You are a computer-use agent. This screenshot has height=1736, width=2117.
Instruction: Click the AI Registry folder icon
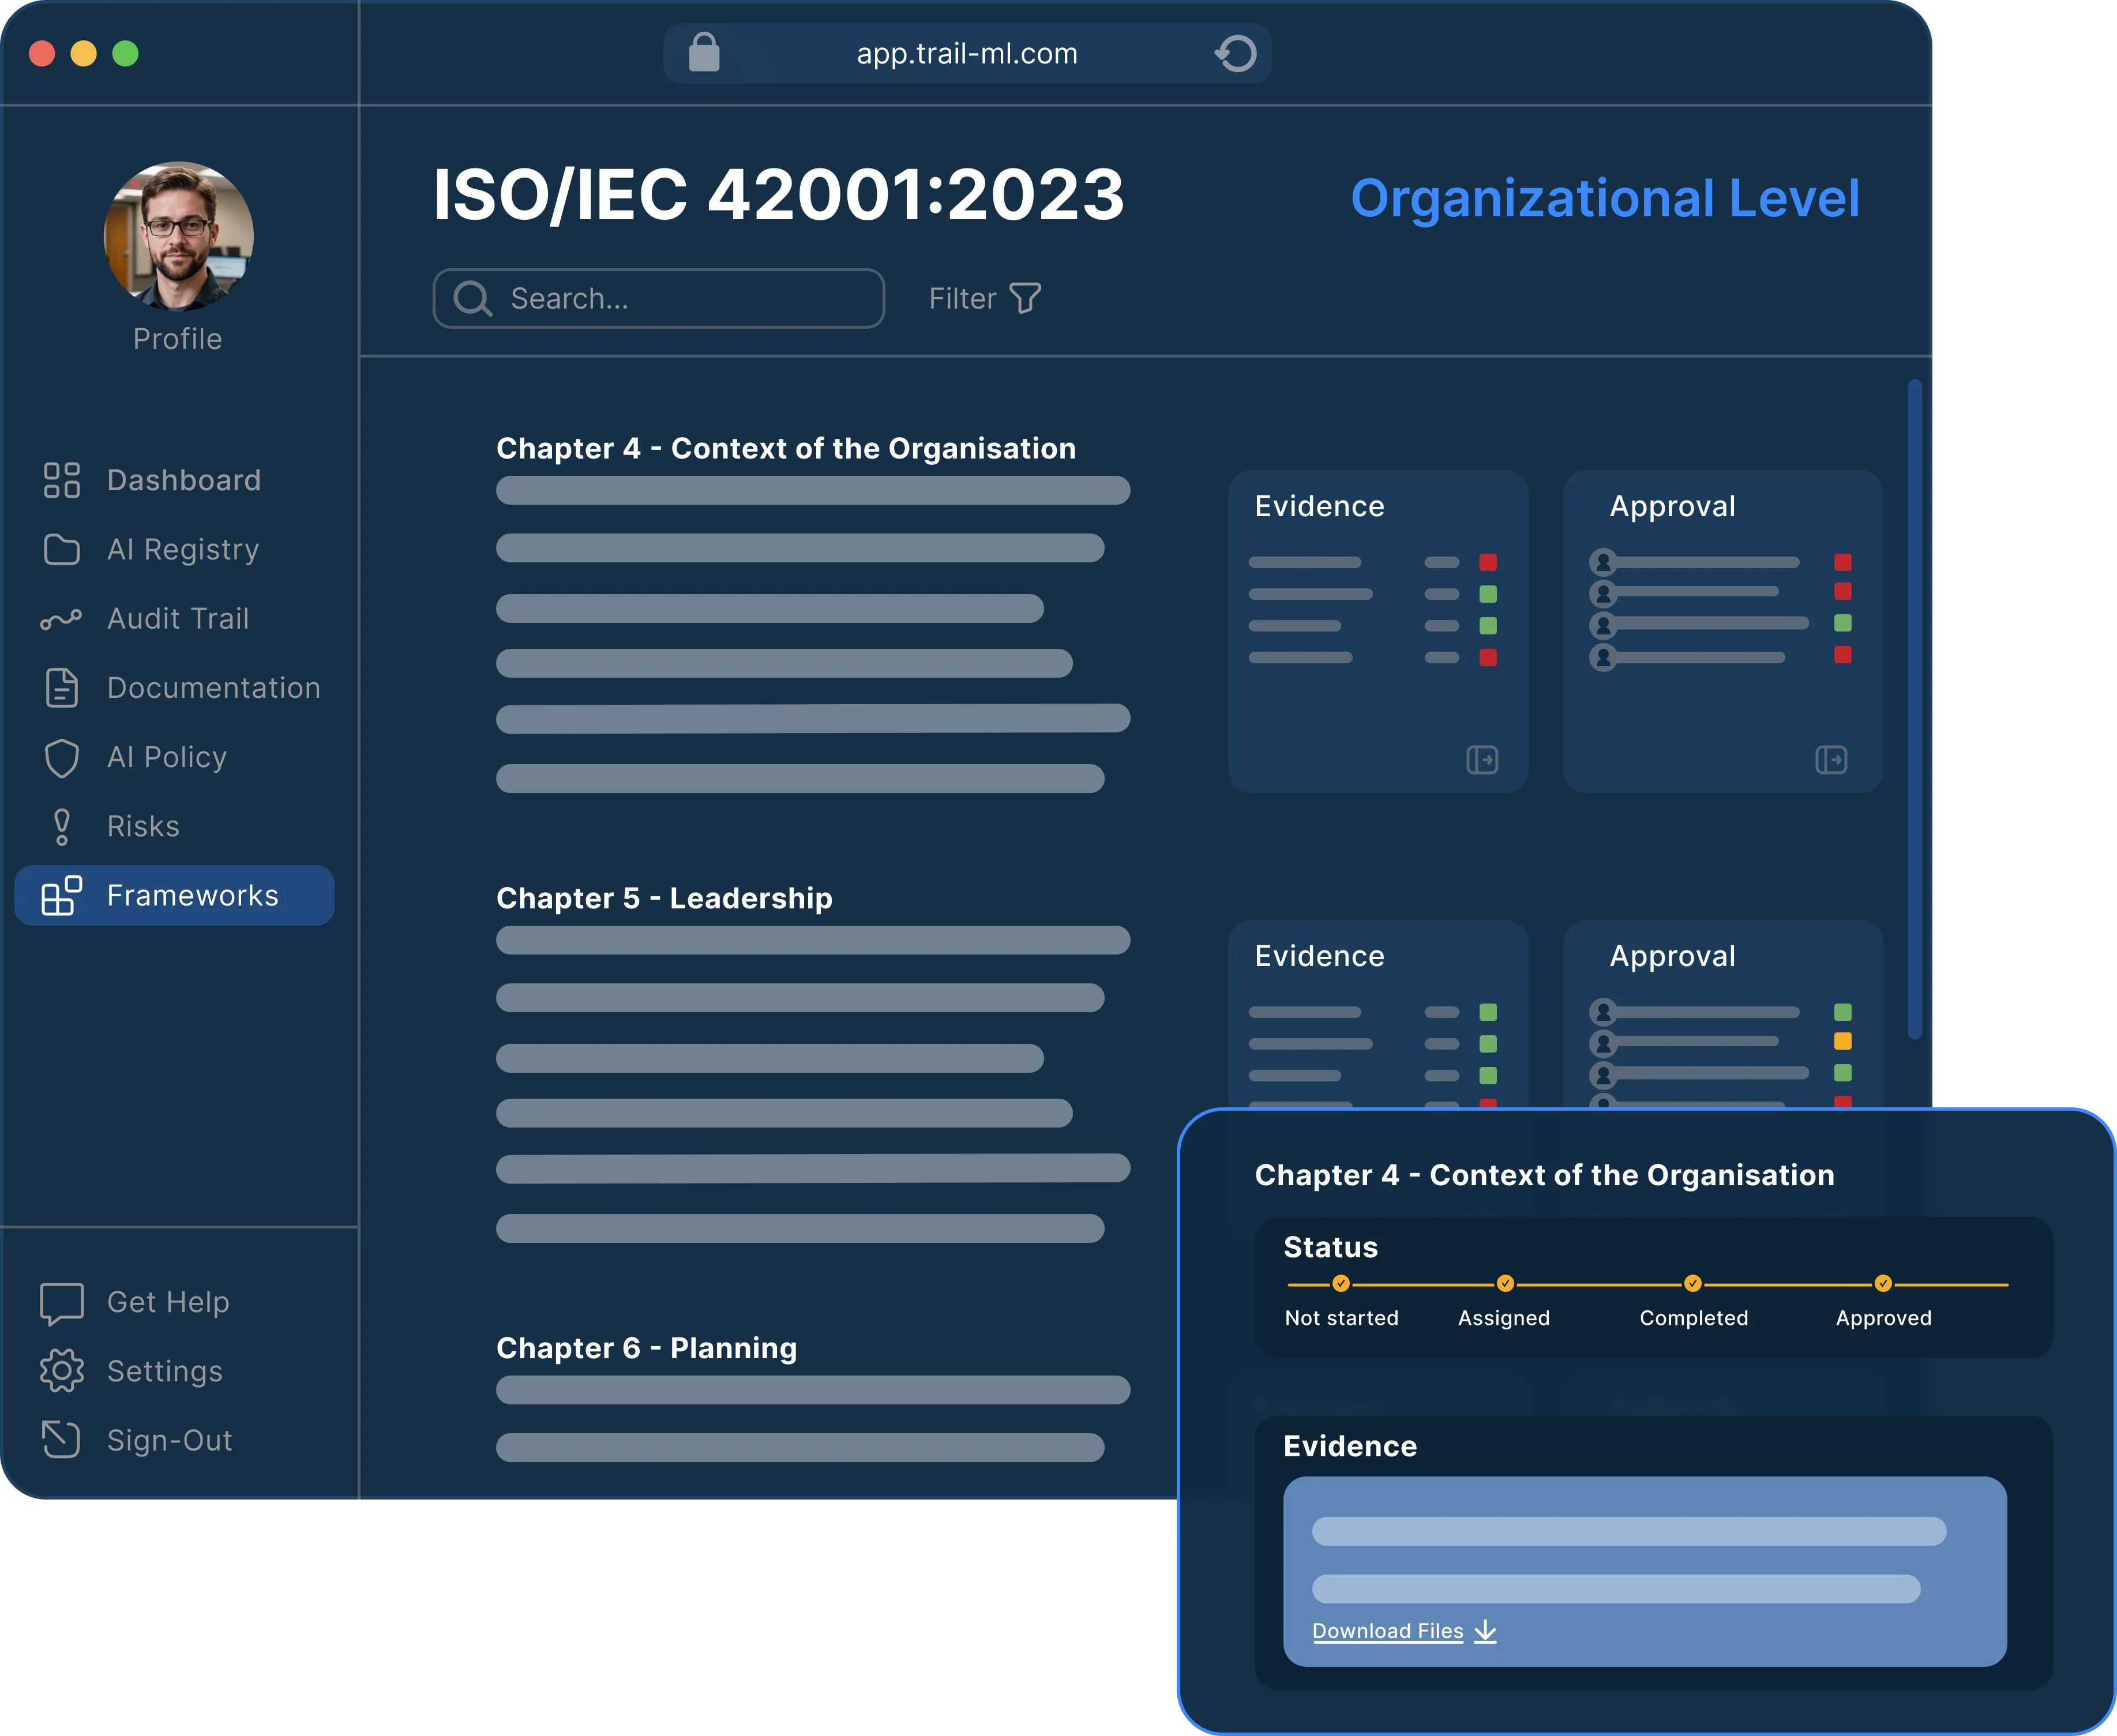point(61,549)
